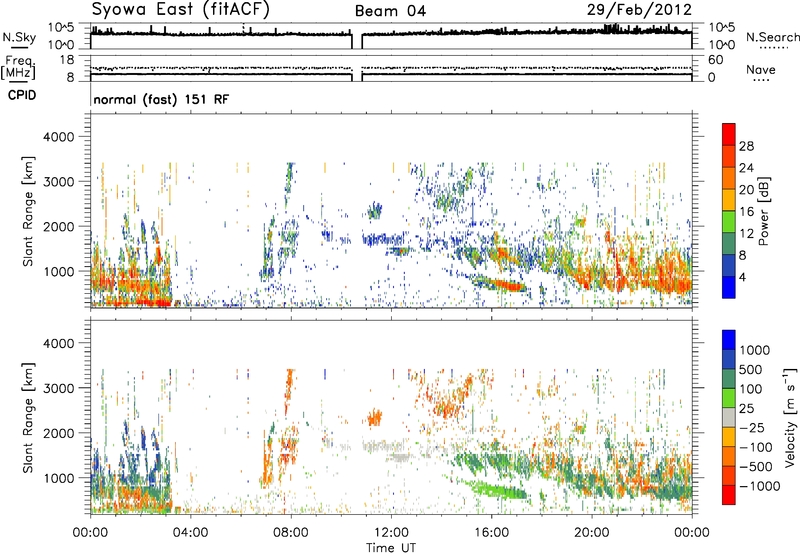
Task: Click the "2000" tick of the velocity panel
Action: (58, 433)
